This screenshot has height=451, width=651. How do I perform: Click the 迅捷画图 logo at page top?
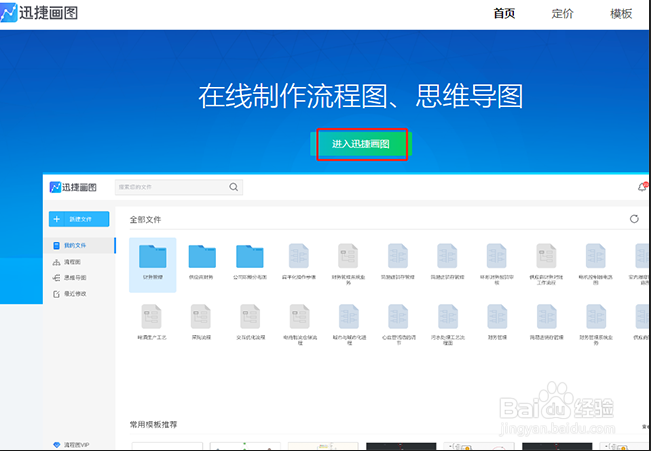coord(39,13)
